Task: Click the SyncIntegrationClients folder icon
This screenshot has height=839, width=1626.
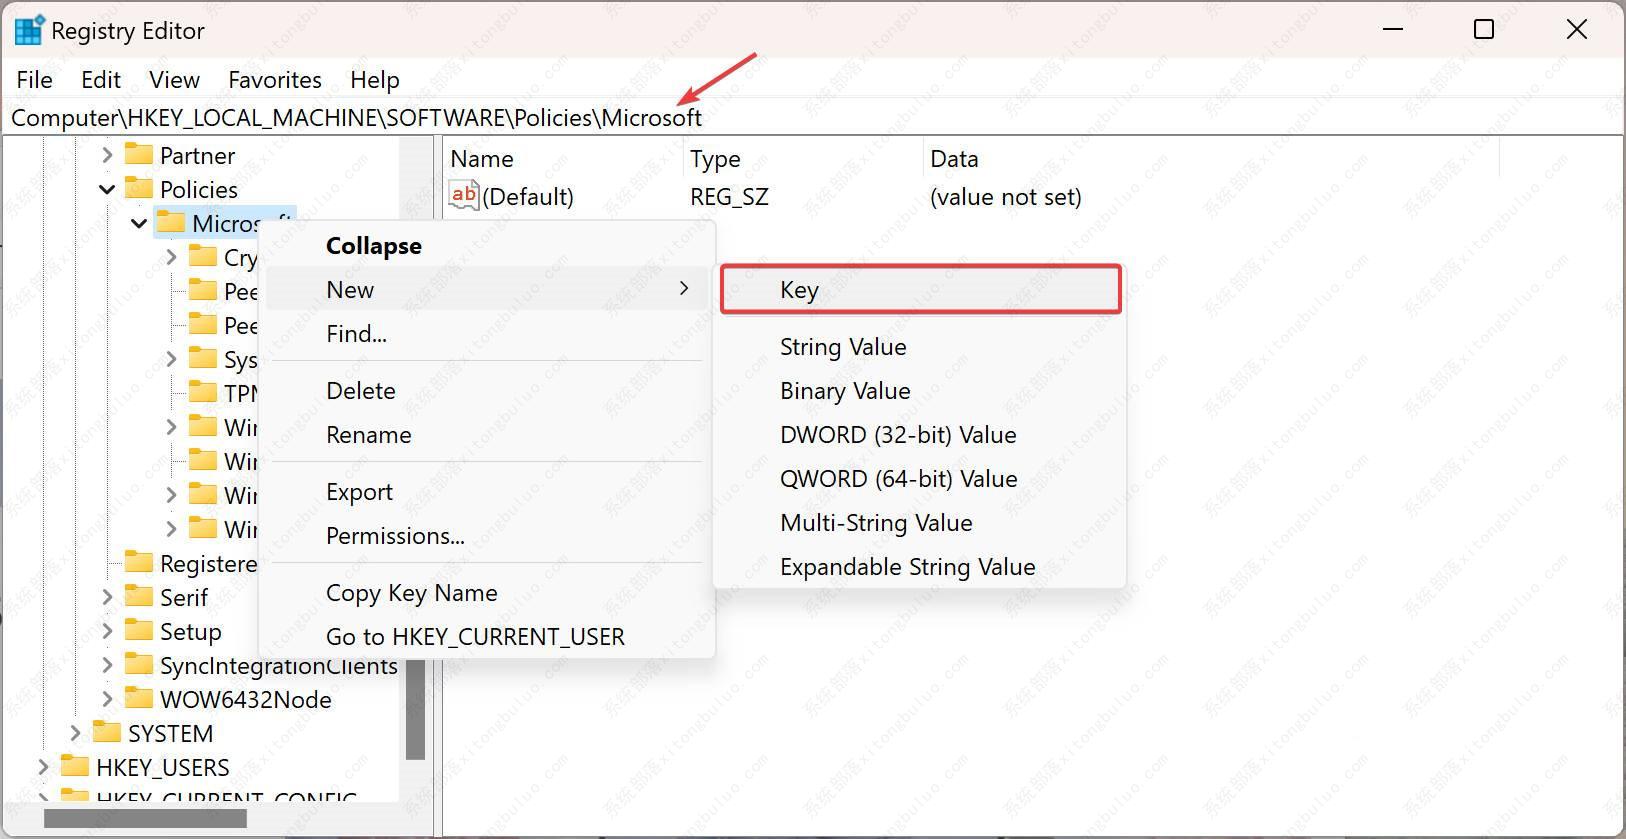Action: (138, 664)
